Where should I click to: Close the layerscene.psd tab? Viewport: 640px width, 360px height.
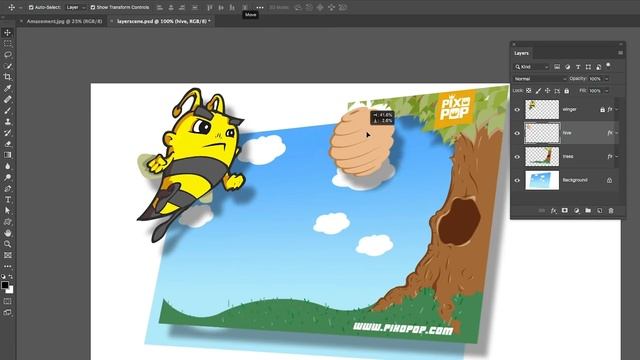(111, 21)
